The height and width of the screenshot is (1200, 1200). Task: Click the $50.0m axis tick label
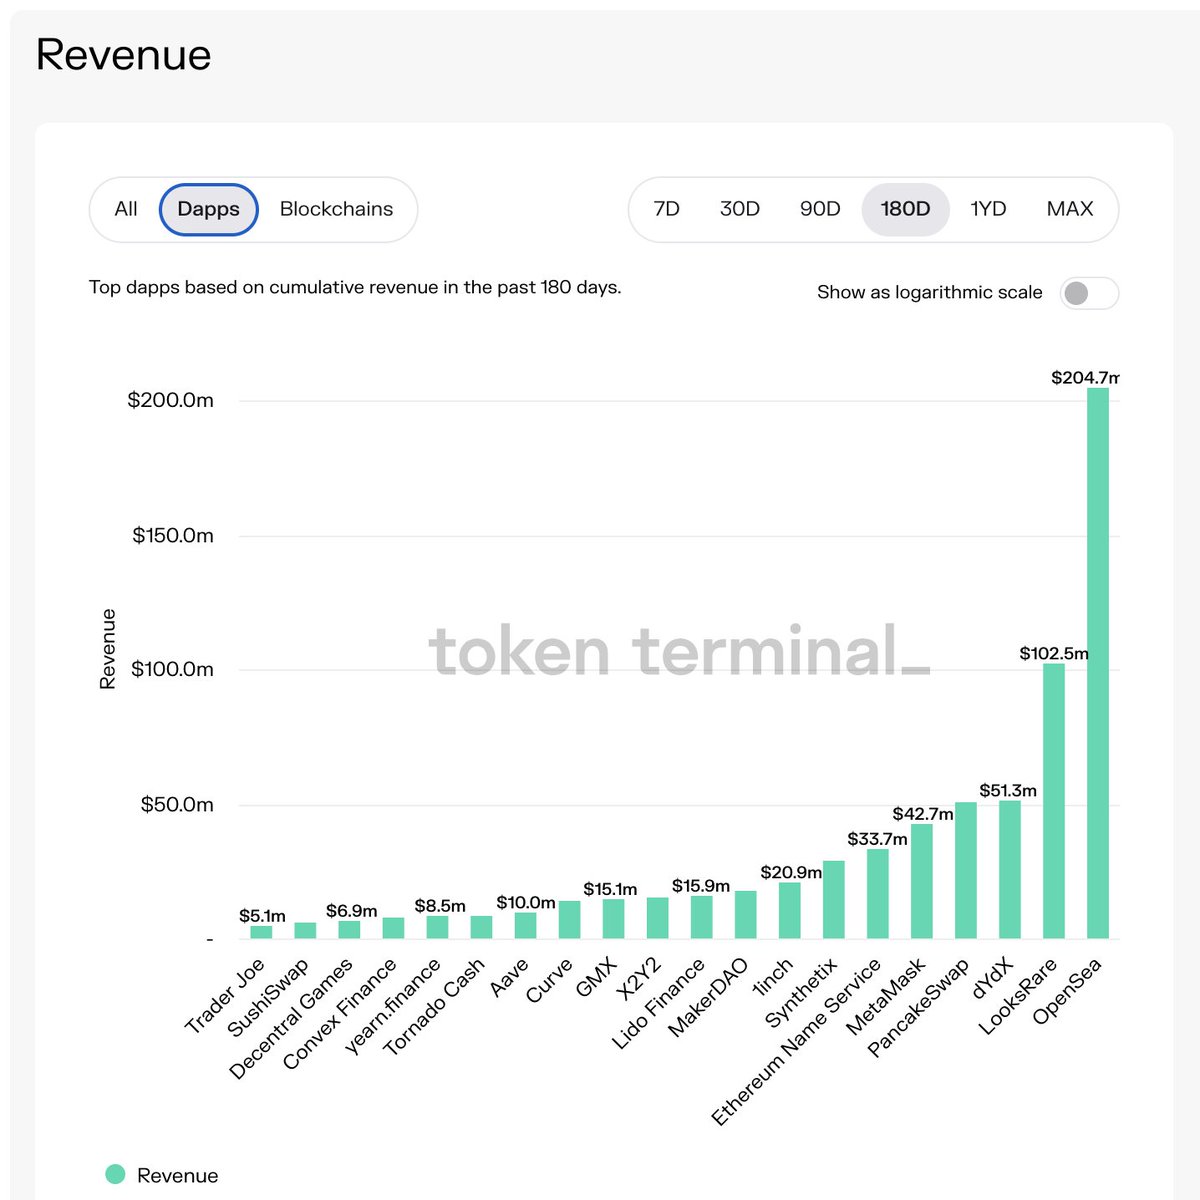coord(177,804)
